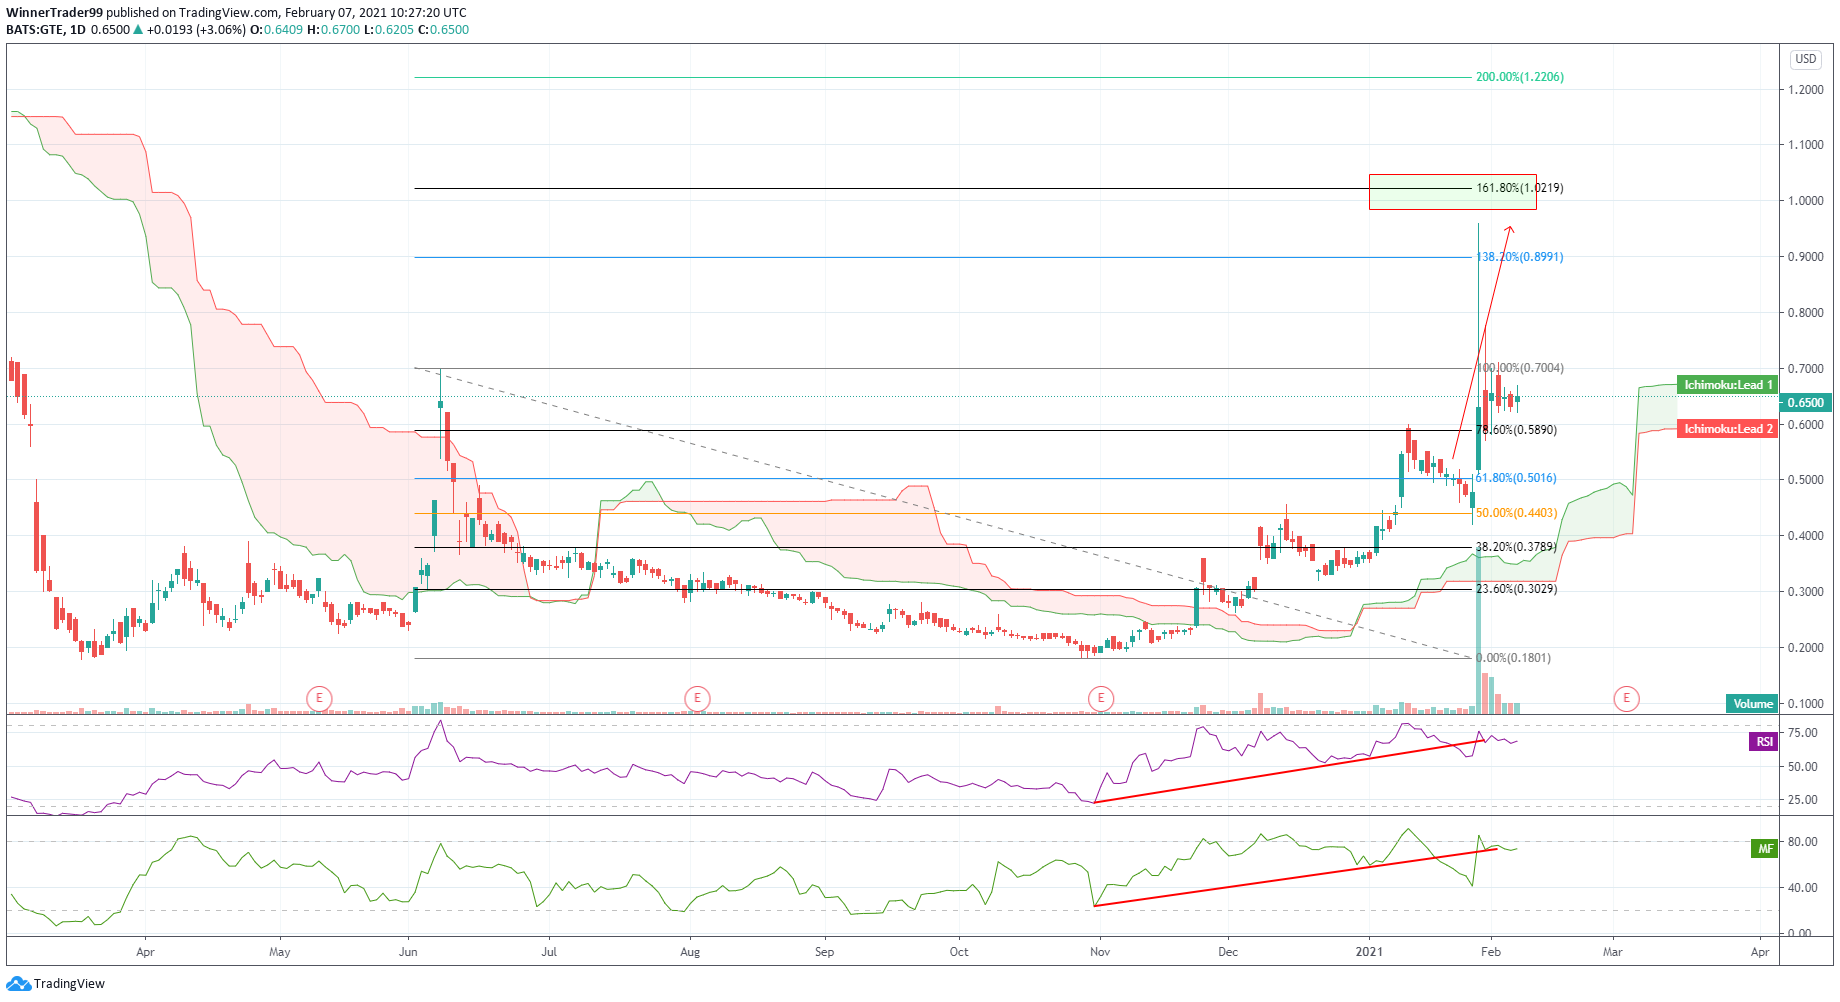Screen dimensions: 1840x1002
Task: Click the 75.00 RSI axis label
Action: pyautogui.click(x=1803, y=734)
